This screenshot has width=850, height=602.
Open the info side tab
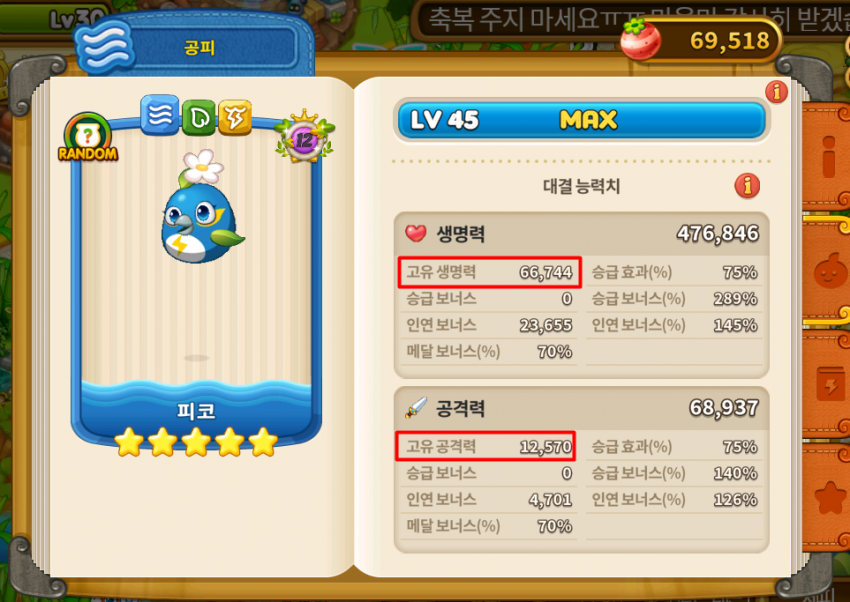825,157
